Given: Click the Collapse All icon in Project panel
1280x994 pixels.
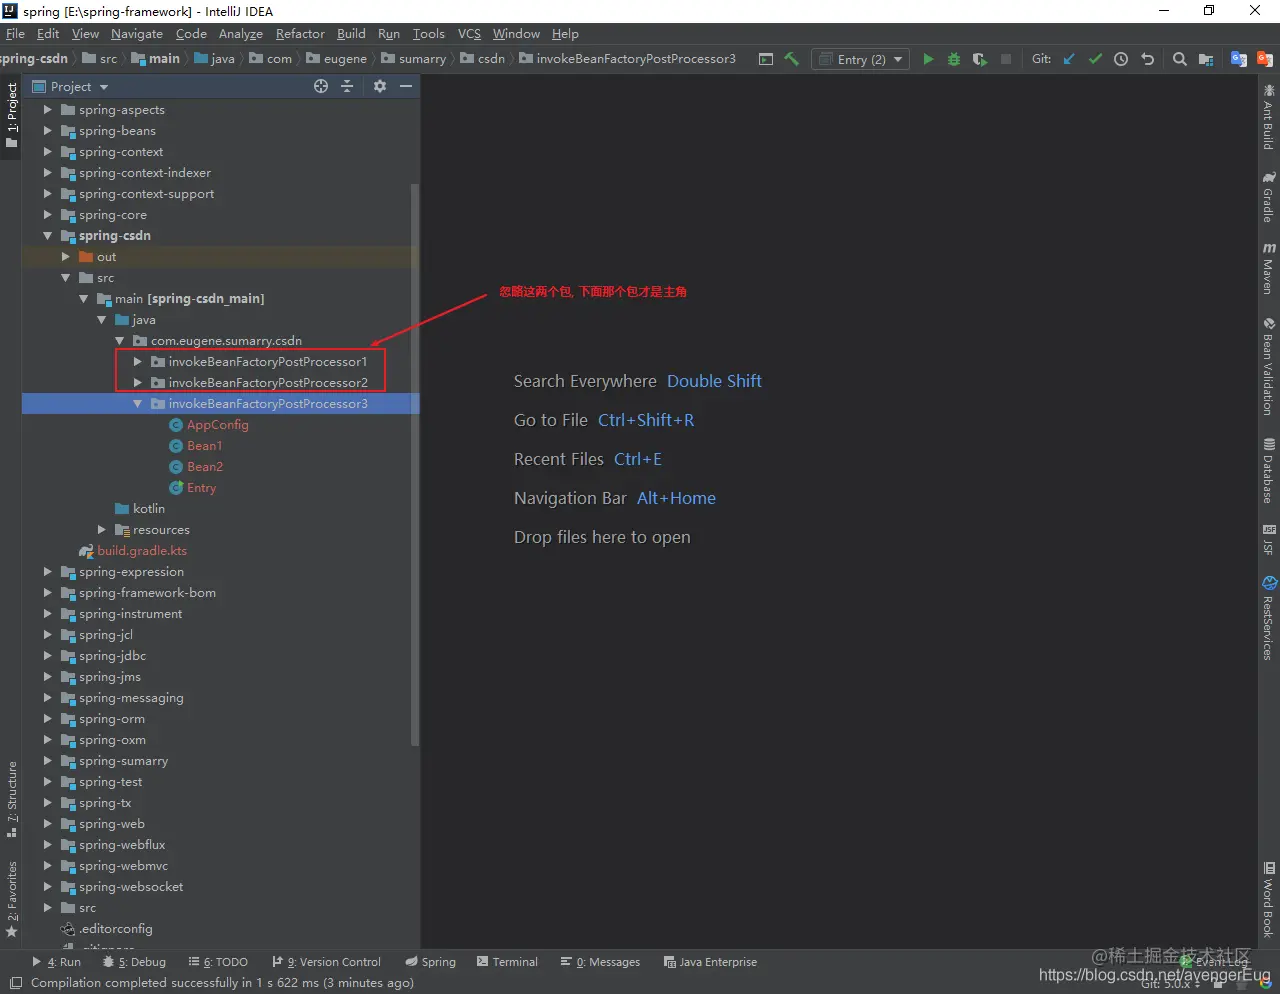Looking at the screenshot, I should tap(347, 86).
